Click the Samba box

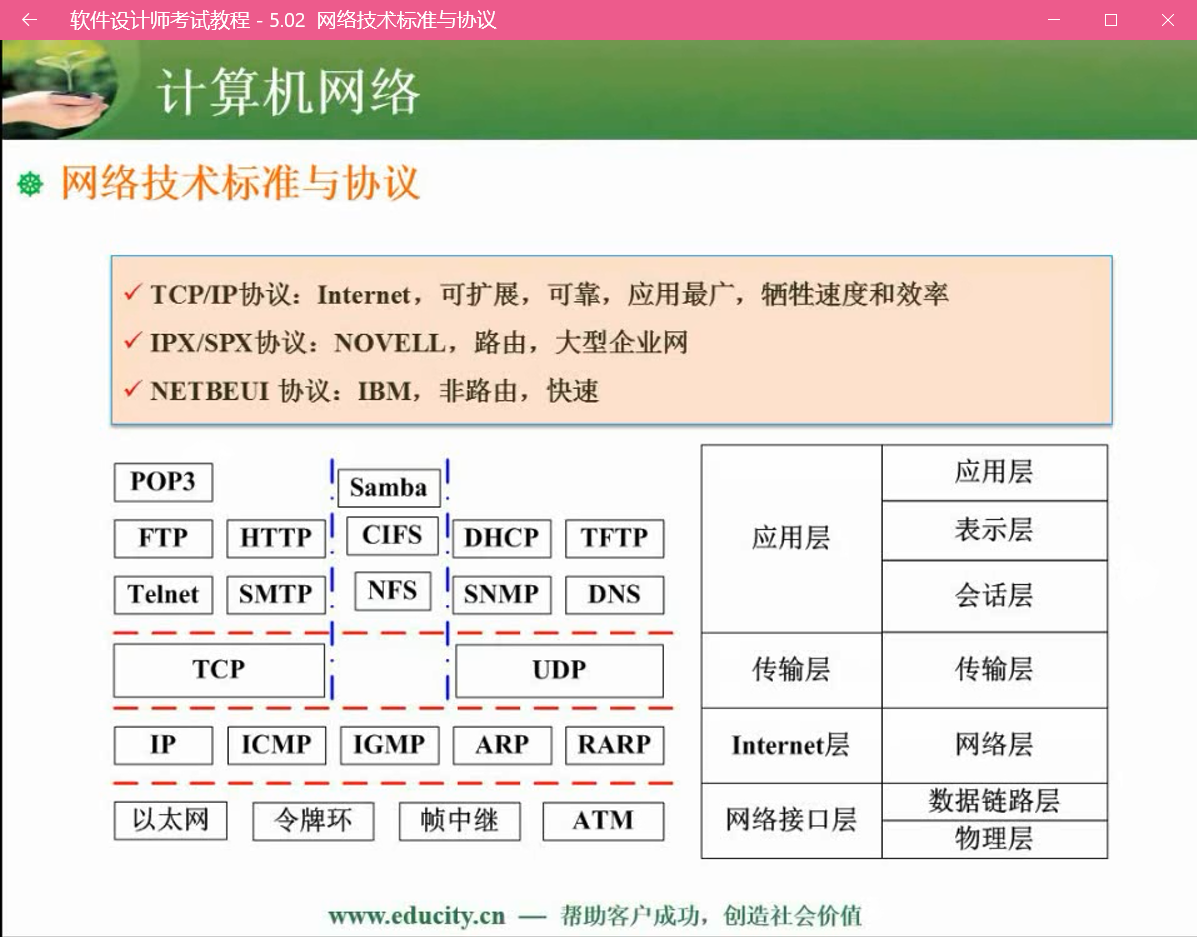pos(389,488)
